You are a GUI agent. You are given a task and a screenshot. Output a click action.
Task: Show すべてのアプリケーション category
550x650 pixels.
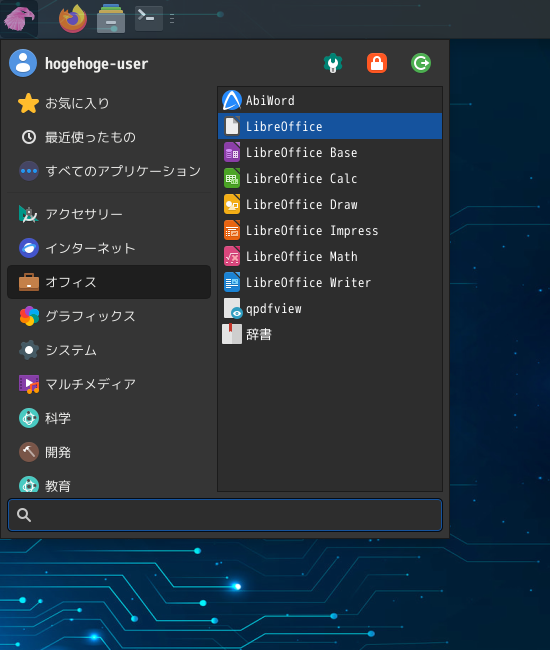[x=109, y=171]
